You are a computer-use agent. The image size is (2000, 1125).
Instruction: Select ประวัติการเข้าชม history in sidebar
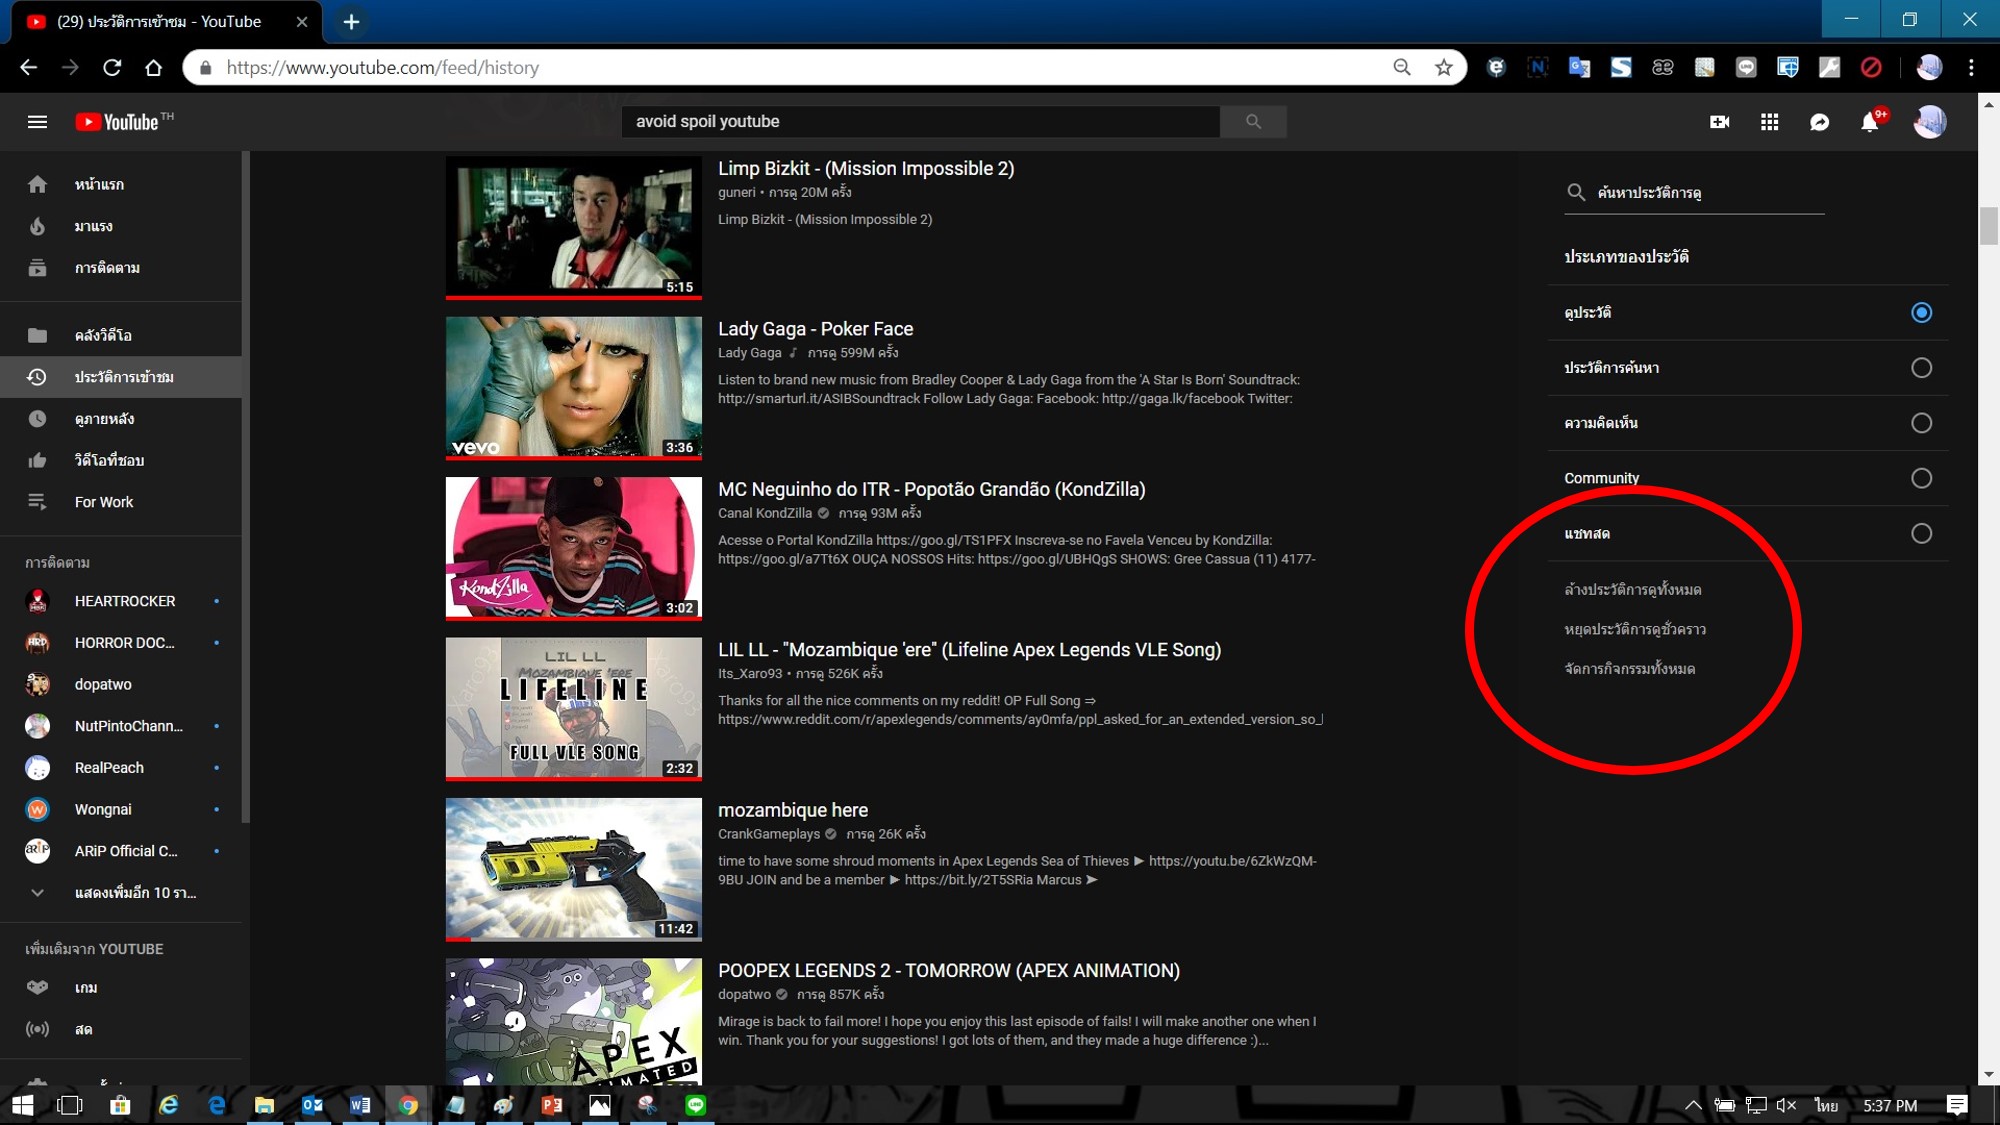point(121,377)
